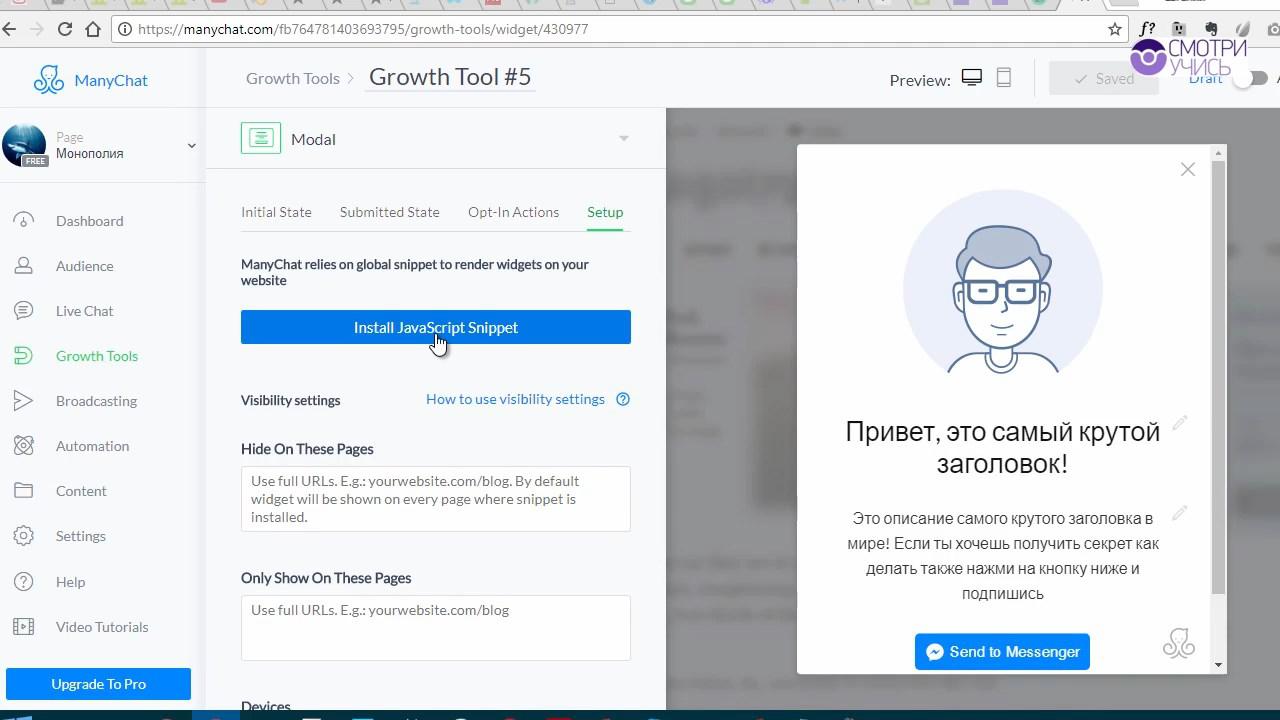The image size is (1280, 720).
Task: Click the Broadcasting arrow icon
Action: (x=23, y=400)
